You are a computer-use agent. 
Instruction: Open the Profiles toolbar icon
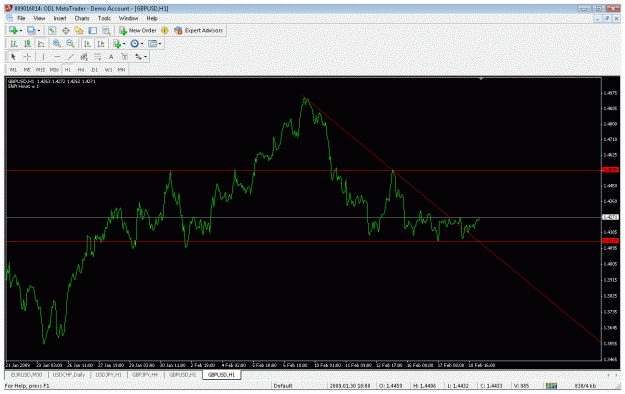[x=31, y=31]
